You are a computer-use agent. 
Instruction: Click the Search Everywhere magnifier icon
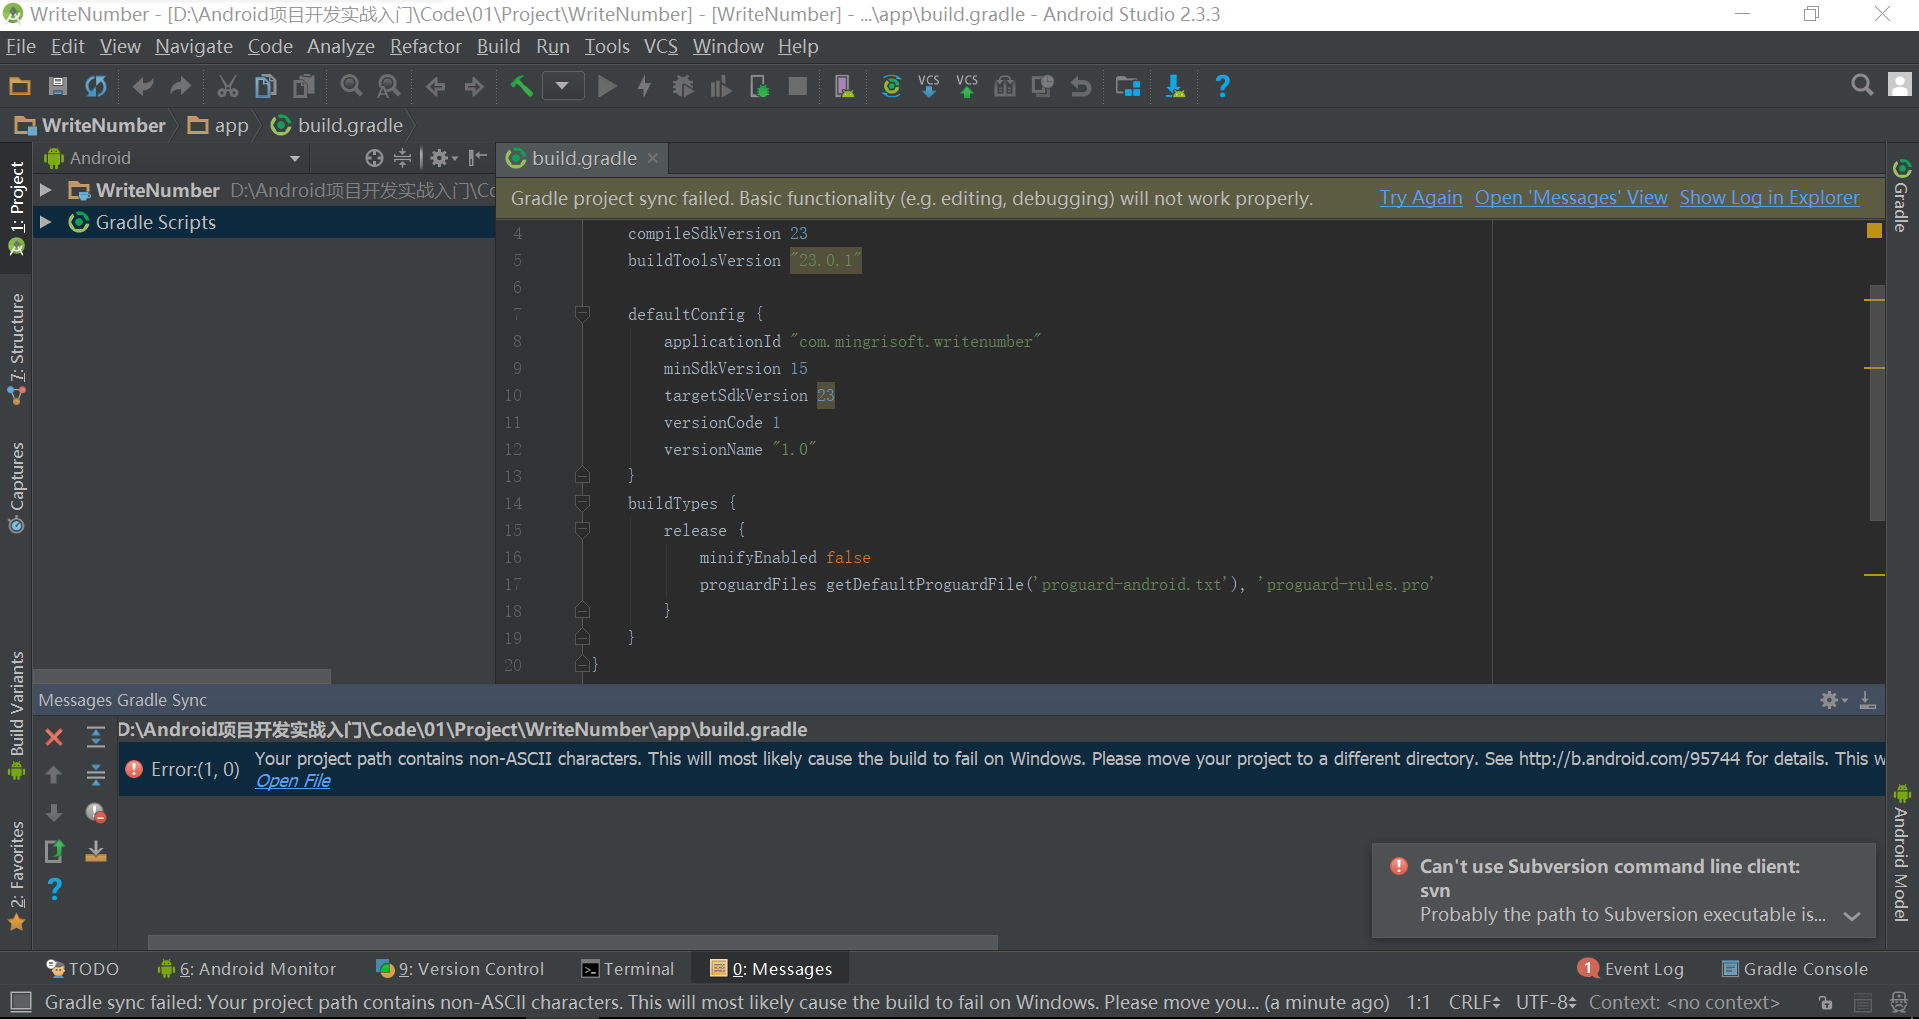pos(1862,86)
